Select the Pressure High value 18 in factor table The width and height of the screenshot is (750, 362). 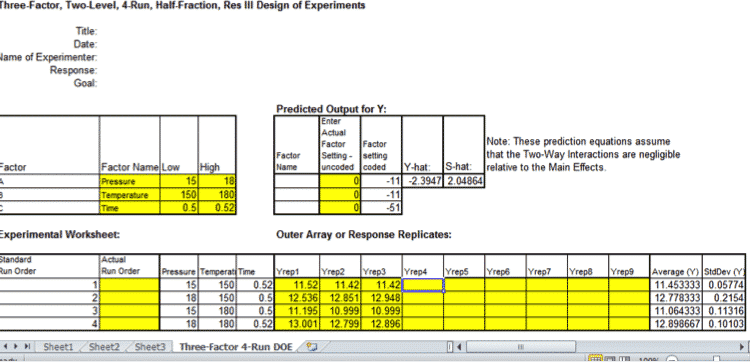(217, 181)
